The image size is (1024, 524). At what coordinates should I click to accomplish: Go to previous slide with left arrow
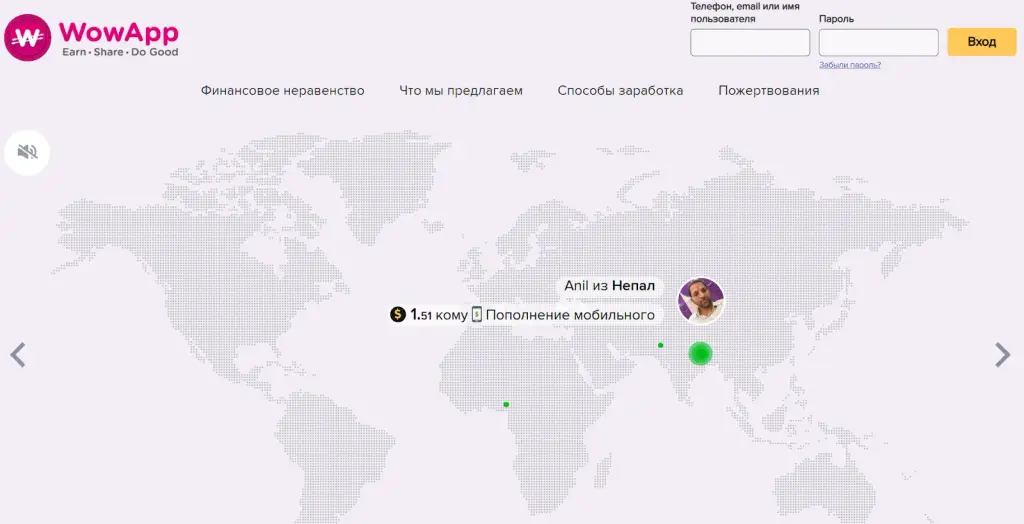point(18,355)
